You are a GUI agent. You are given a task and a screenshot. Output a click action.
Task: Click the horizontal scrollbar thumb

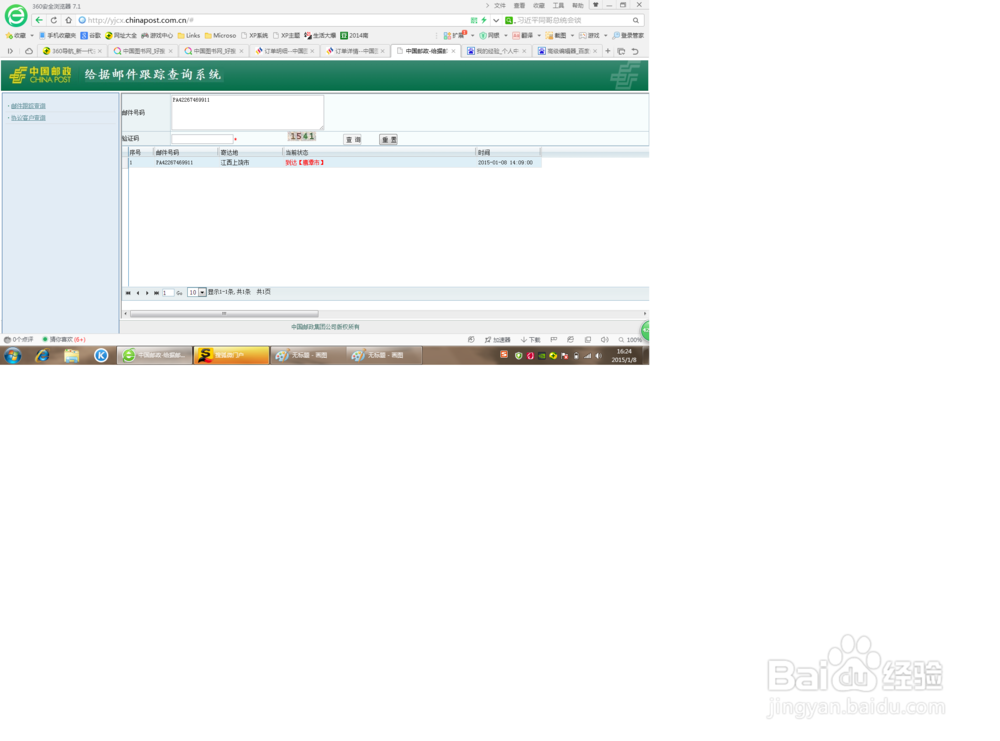(224, 314)
